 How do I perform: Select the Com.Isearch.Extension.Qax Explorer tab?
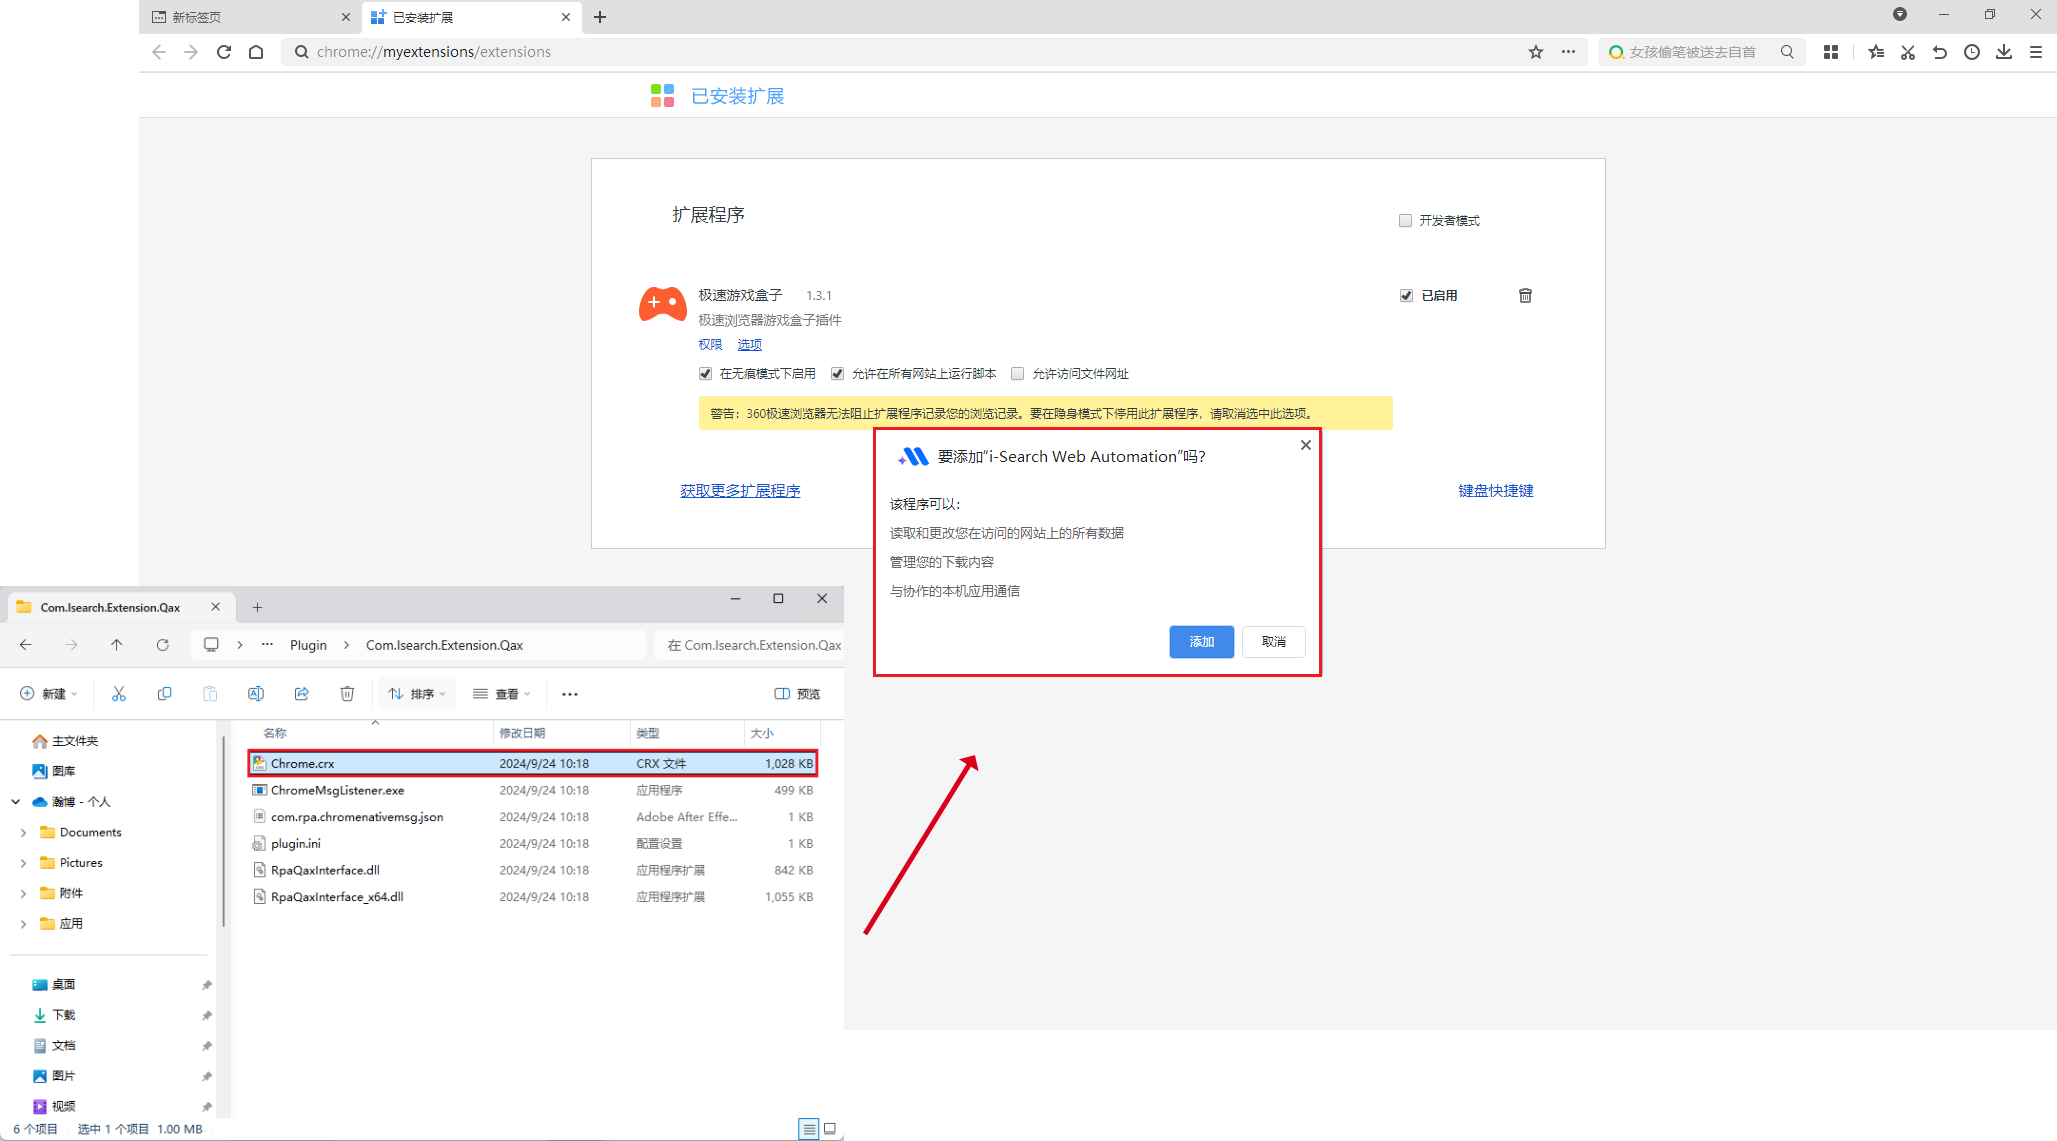coord(110,607)
